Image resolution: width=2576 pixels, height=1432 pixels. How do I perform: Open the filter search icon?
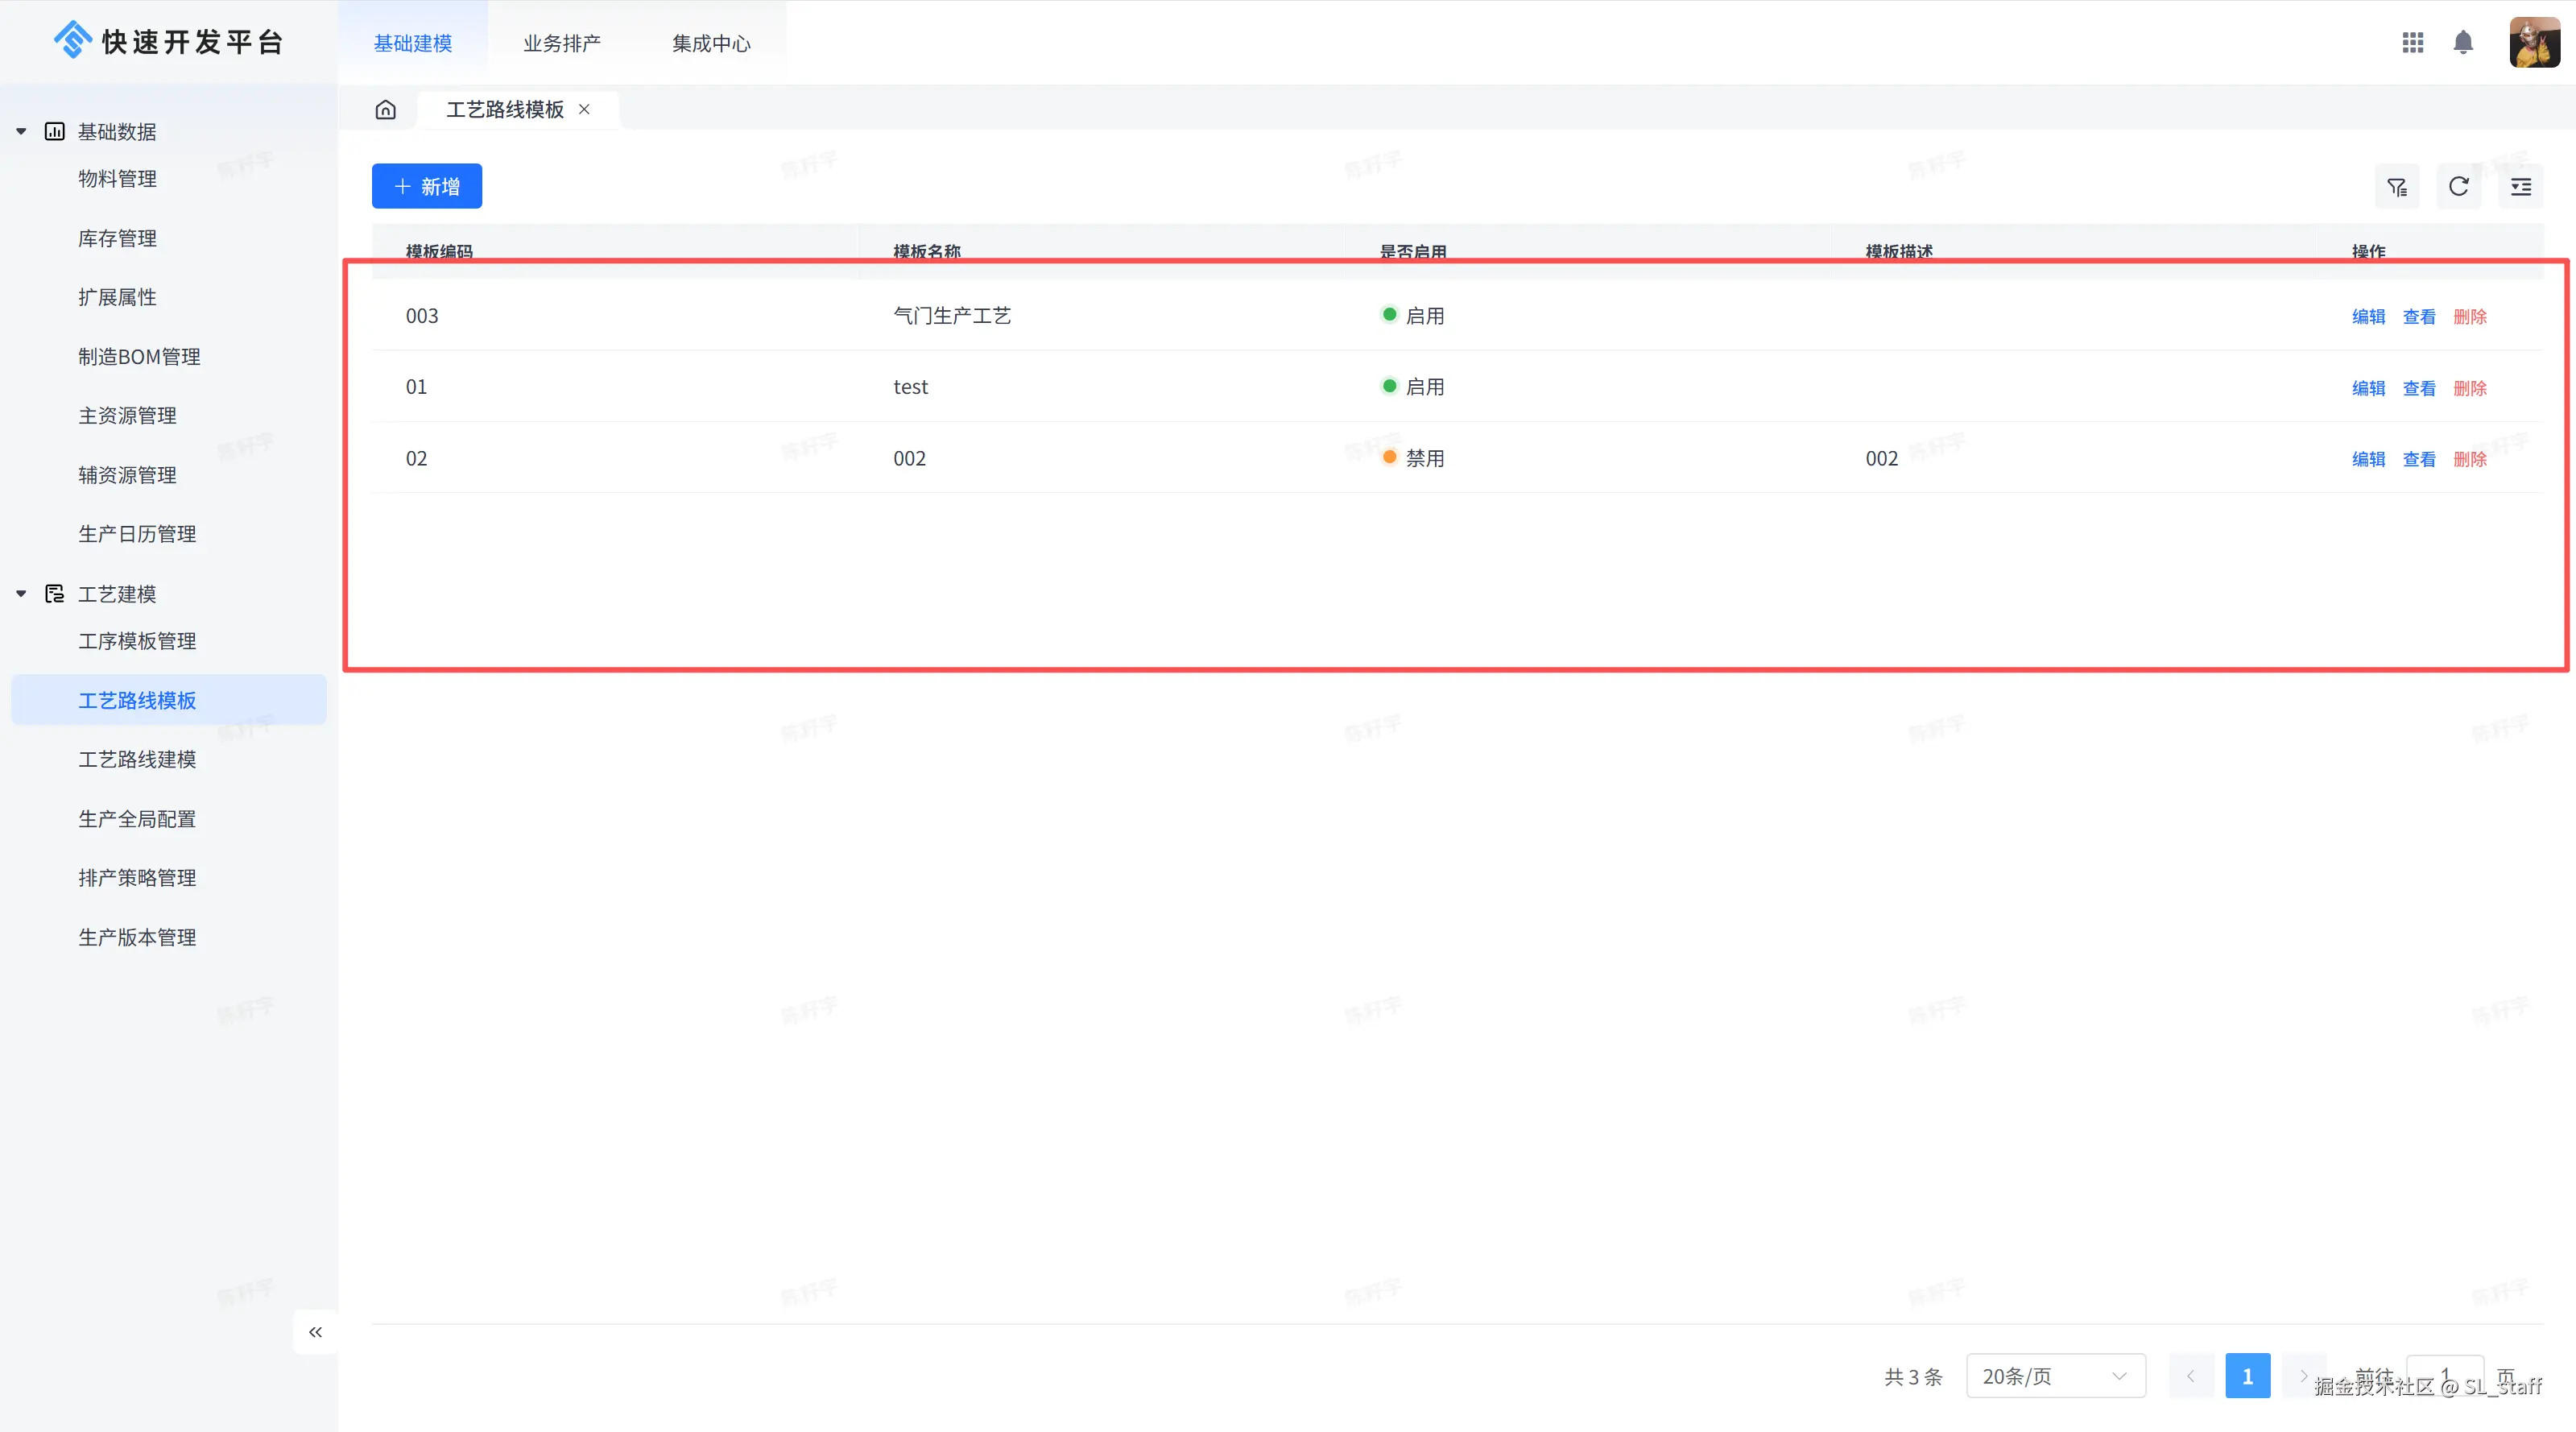[x=2397, y=186]
